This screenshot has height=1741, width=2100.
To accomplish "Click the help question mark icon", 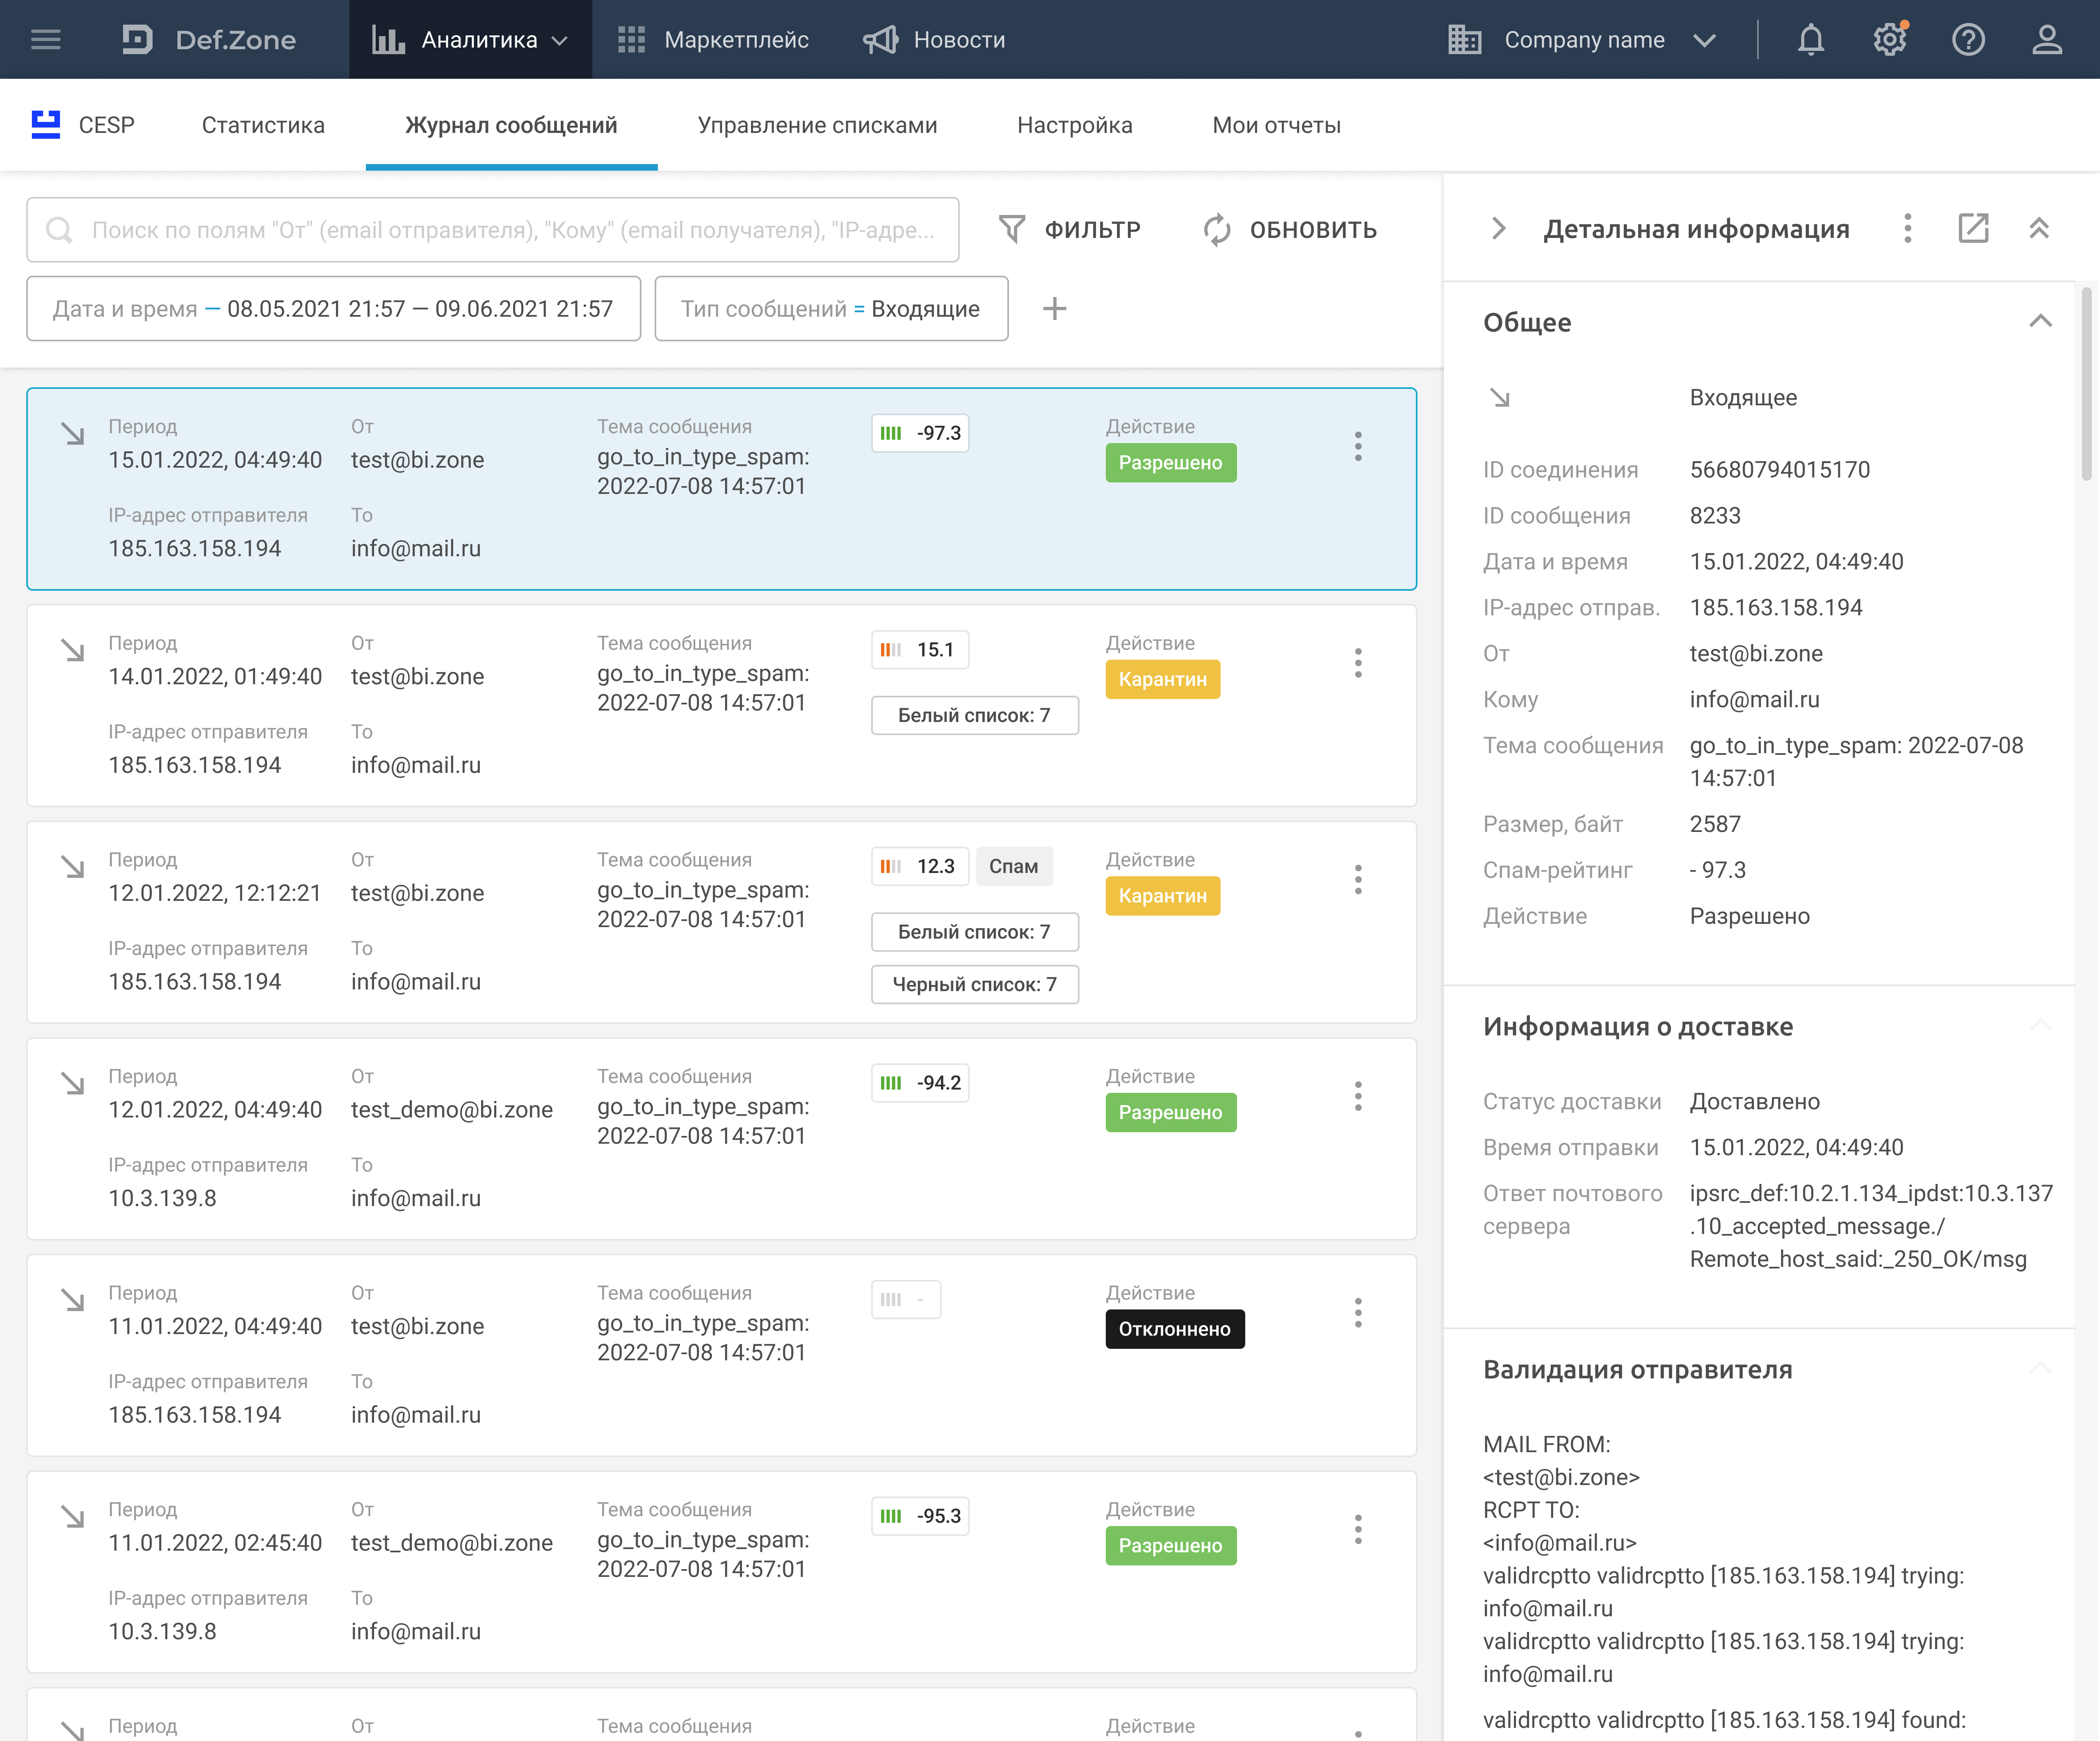I will (1968, 40).
